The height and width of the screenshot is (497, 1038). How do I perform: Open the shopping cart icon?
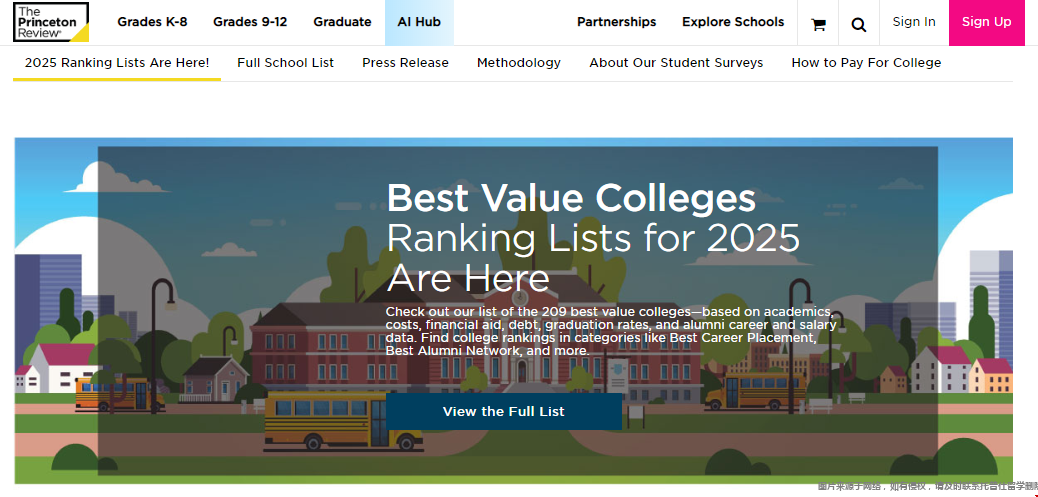818,24
